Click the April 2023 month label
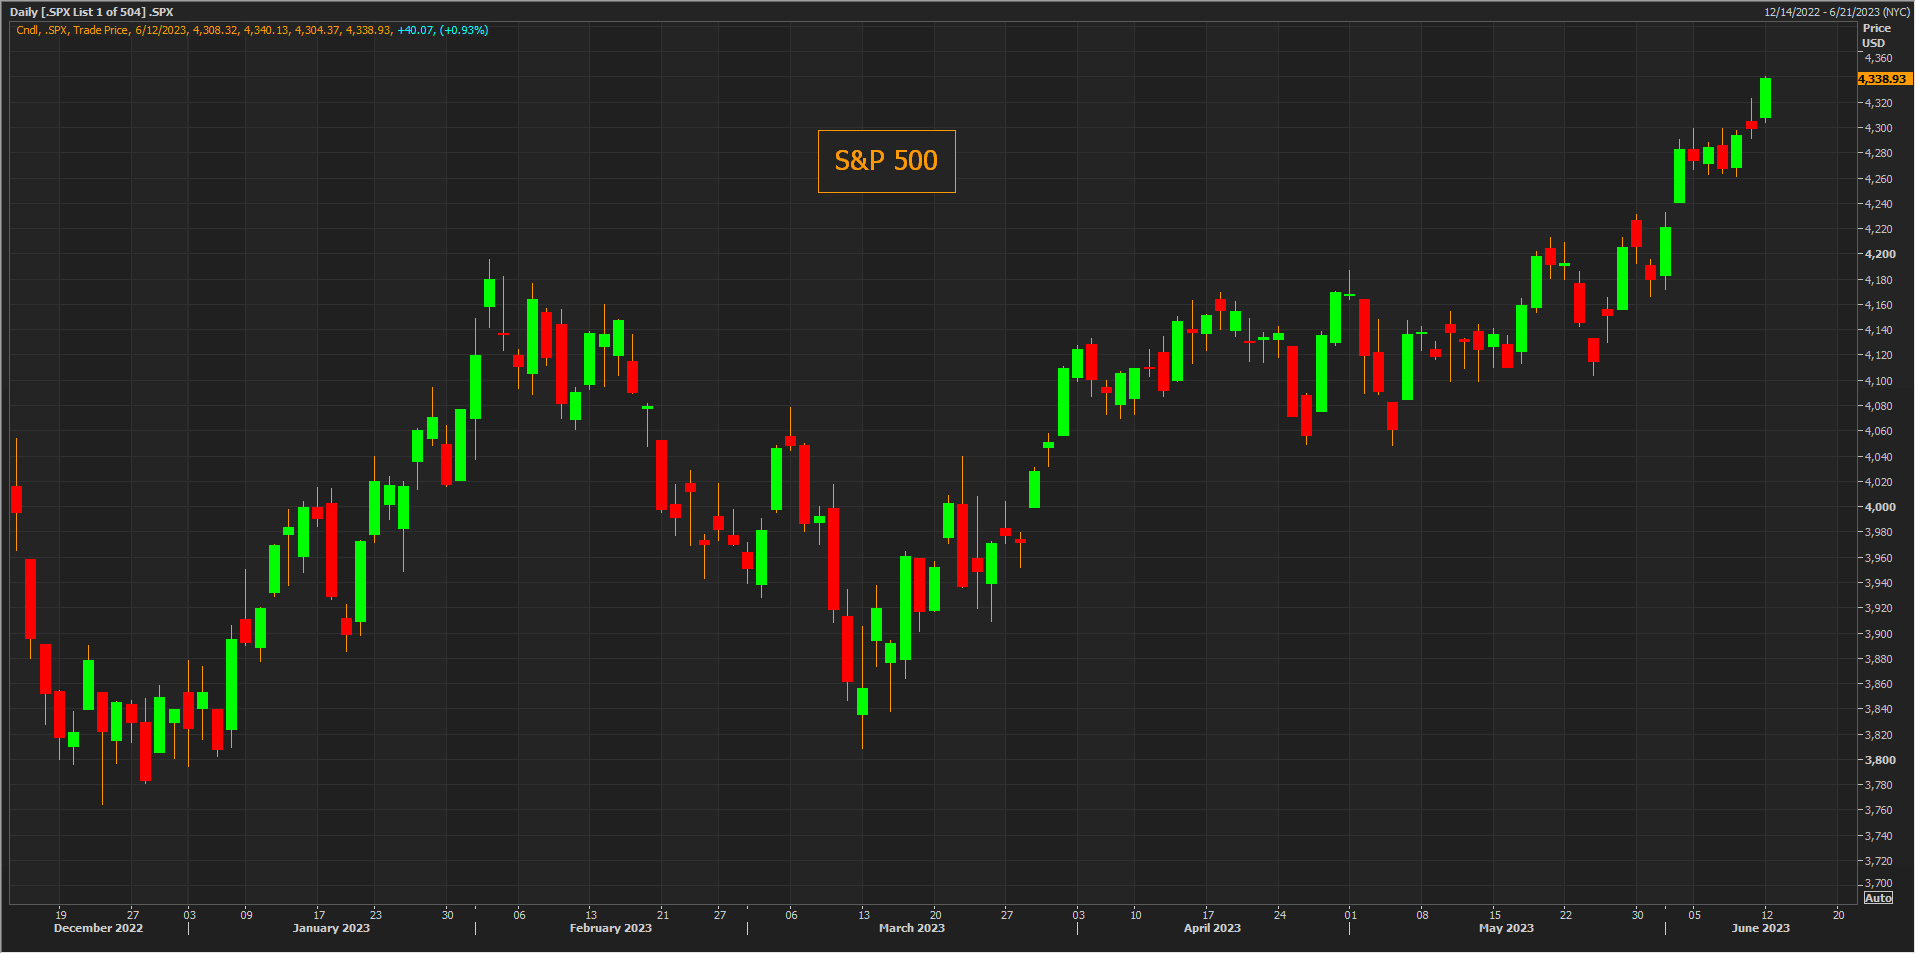The height and width of the screenshot is (954, 1916). 1212,929
